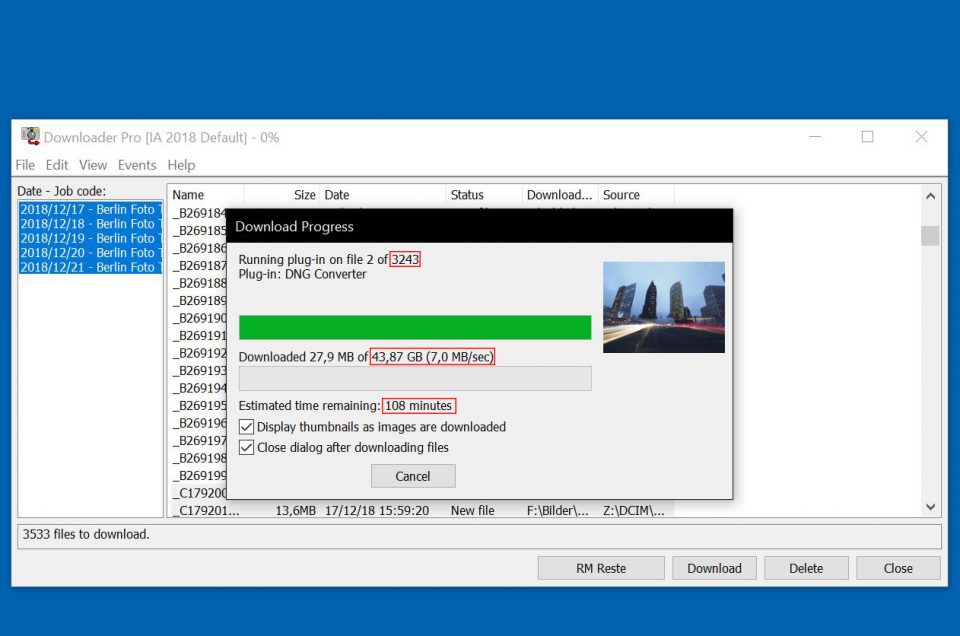Select file row _B269194
This screenshot has width=960, height=636.
pyautogui.click(x=200, y=388)
